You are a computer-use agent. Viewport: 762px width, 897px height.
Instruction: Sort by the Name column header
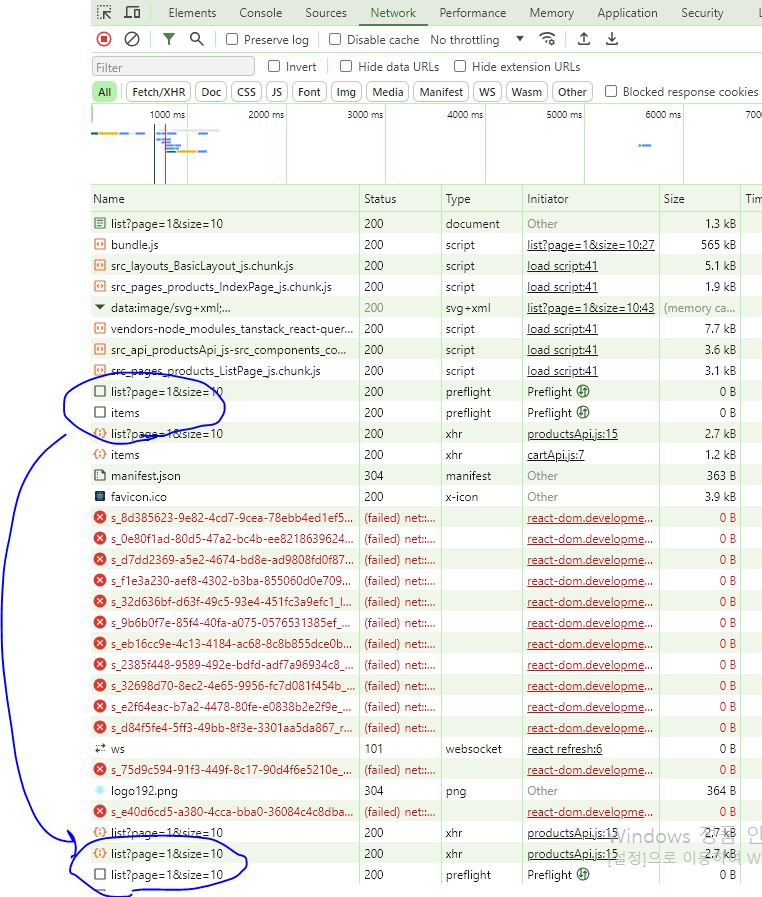(x=225, y=199)
